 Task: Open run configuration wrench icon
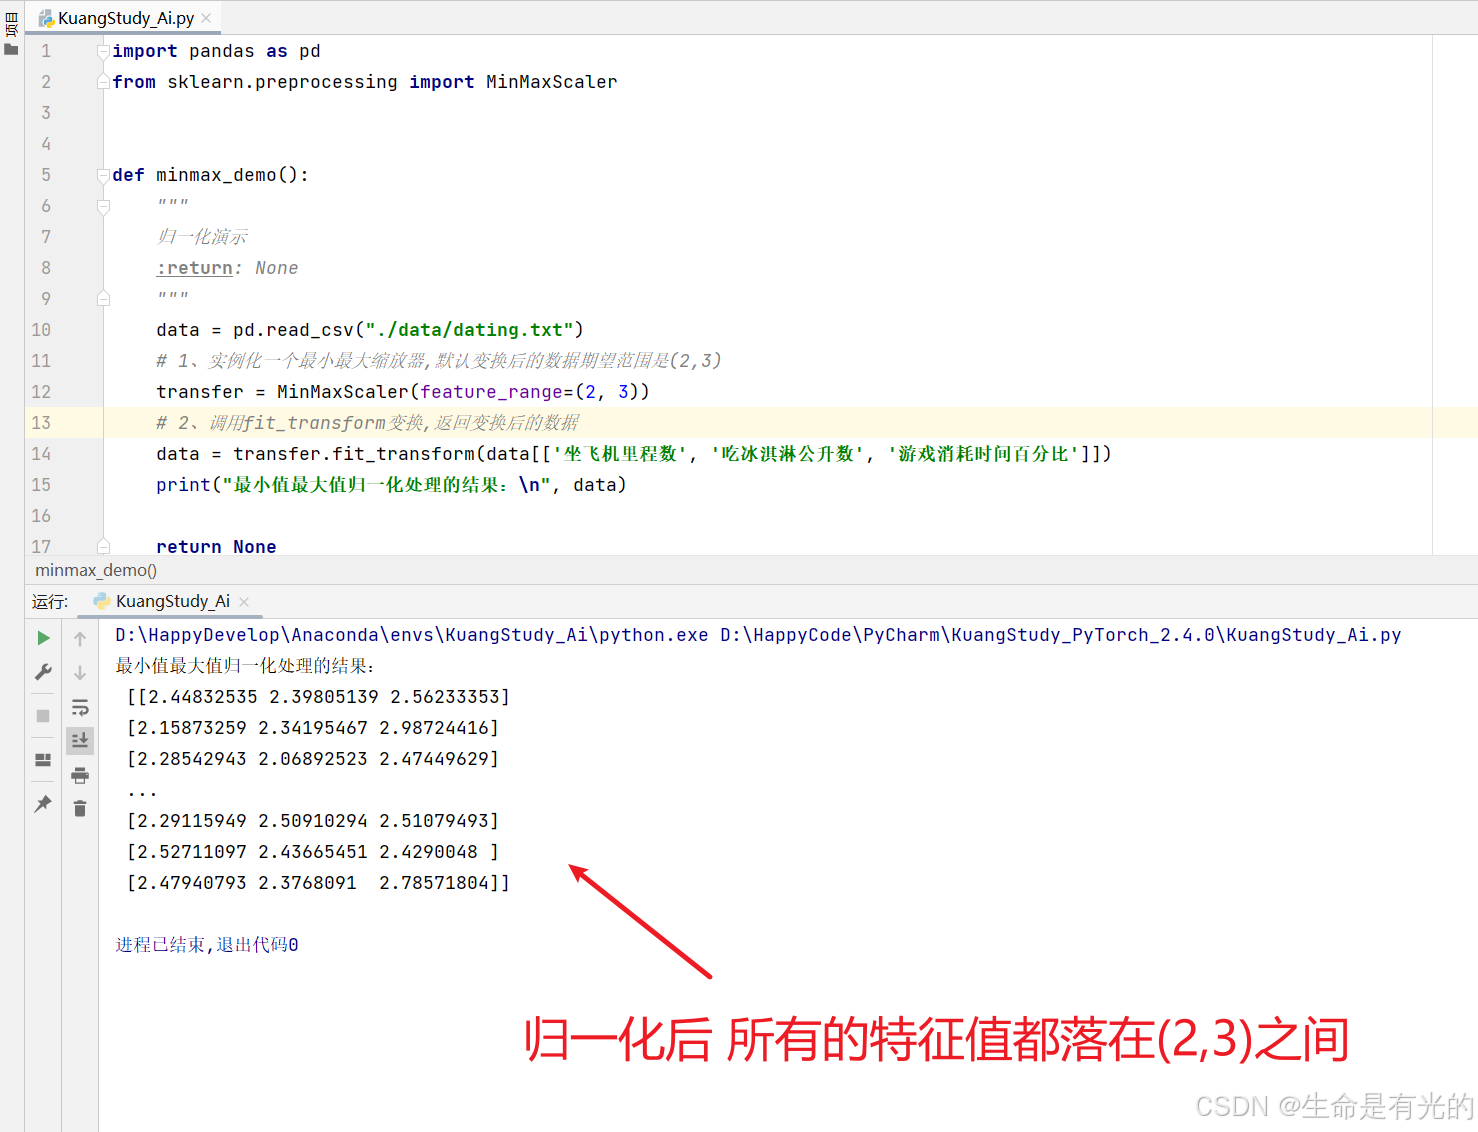point(43,673)
